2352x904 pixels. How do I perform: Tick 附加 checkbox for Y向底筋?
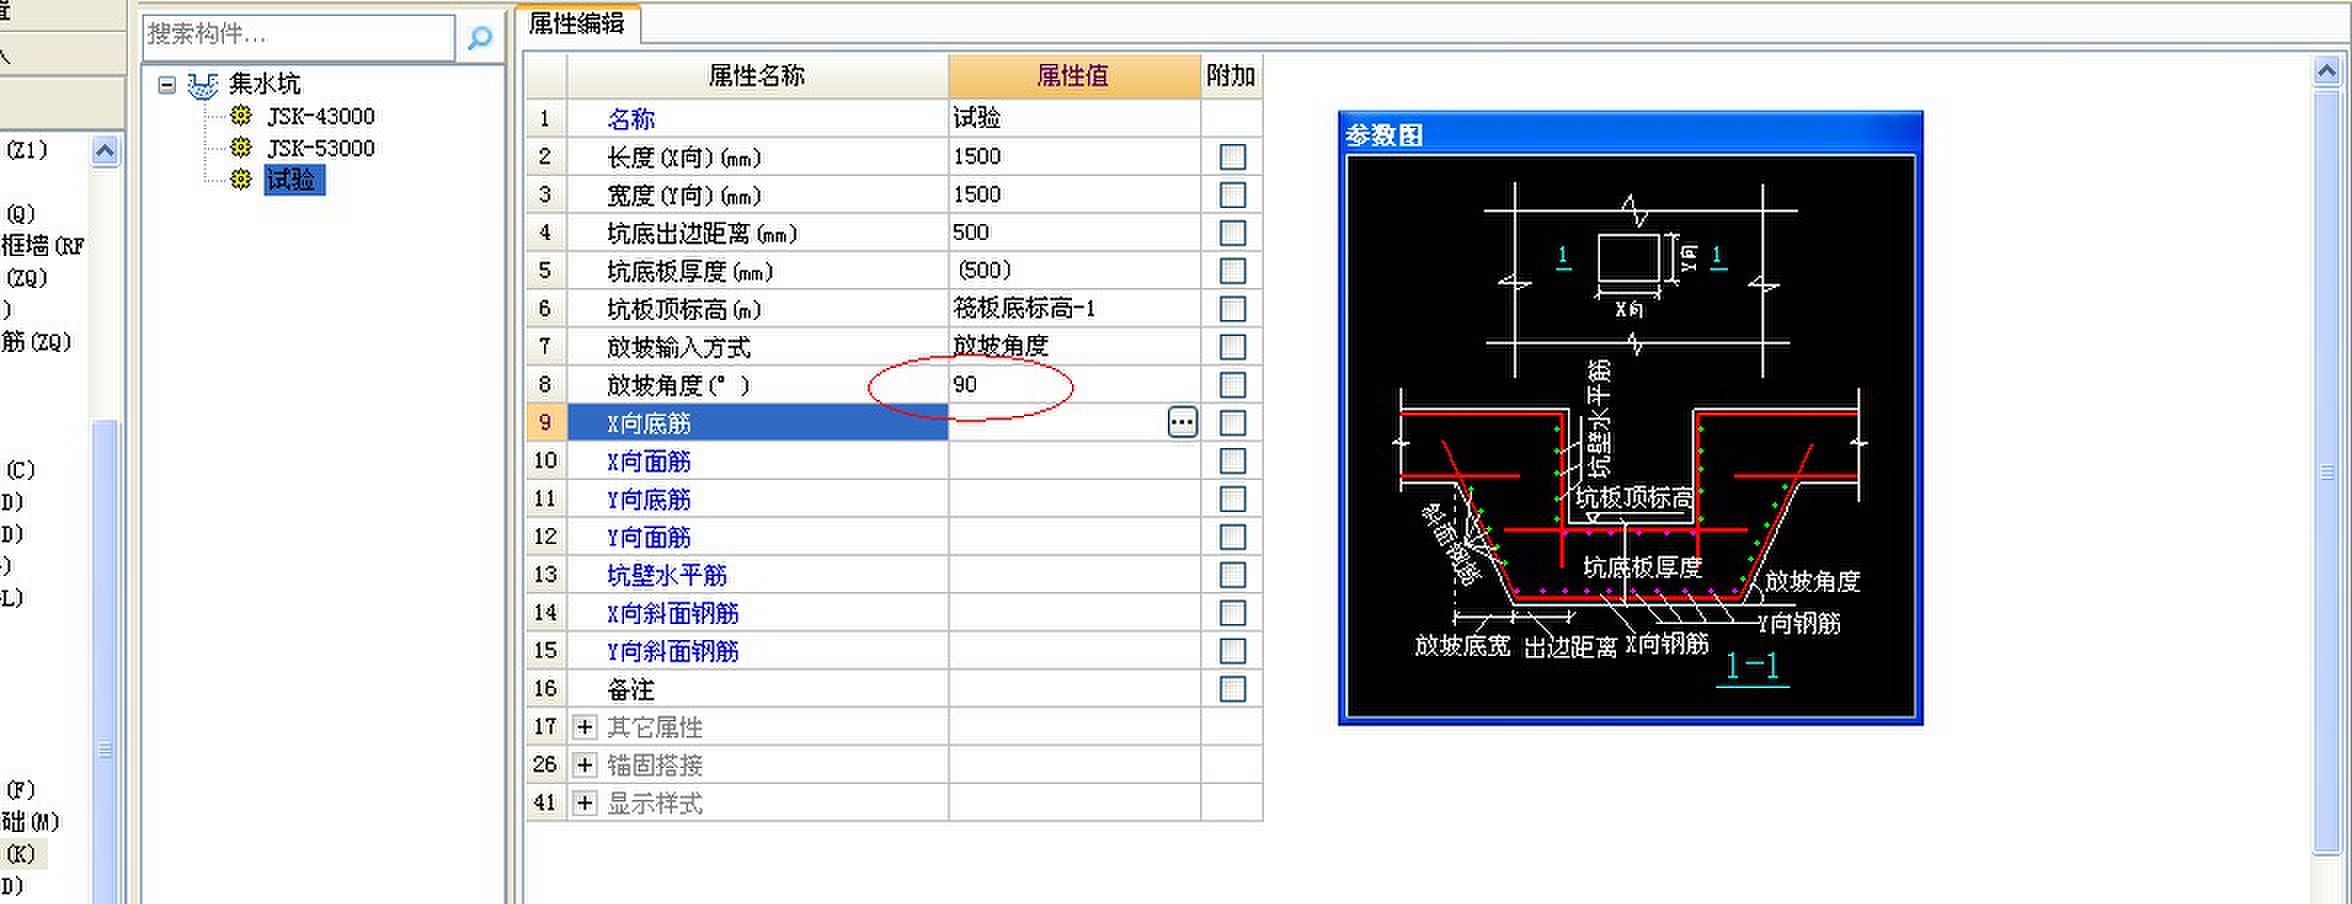pyautogui.click(x=1232, y=499)
